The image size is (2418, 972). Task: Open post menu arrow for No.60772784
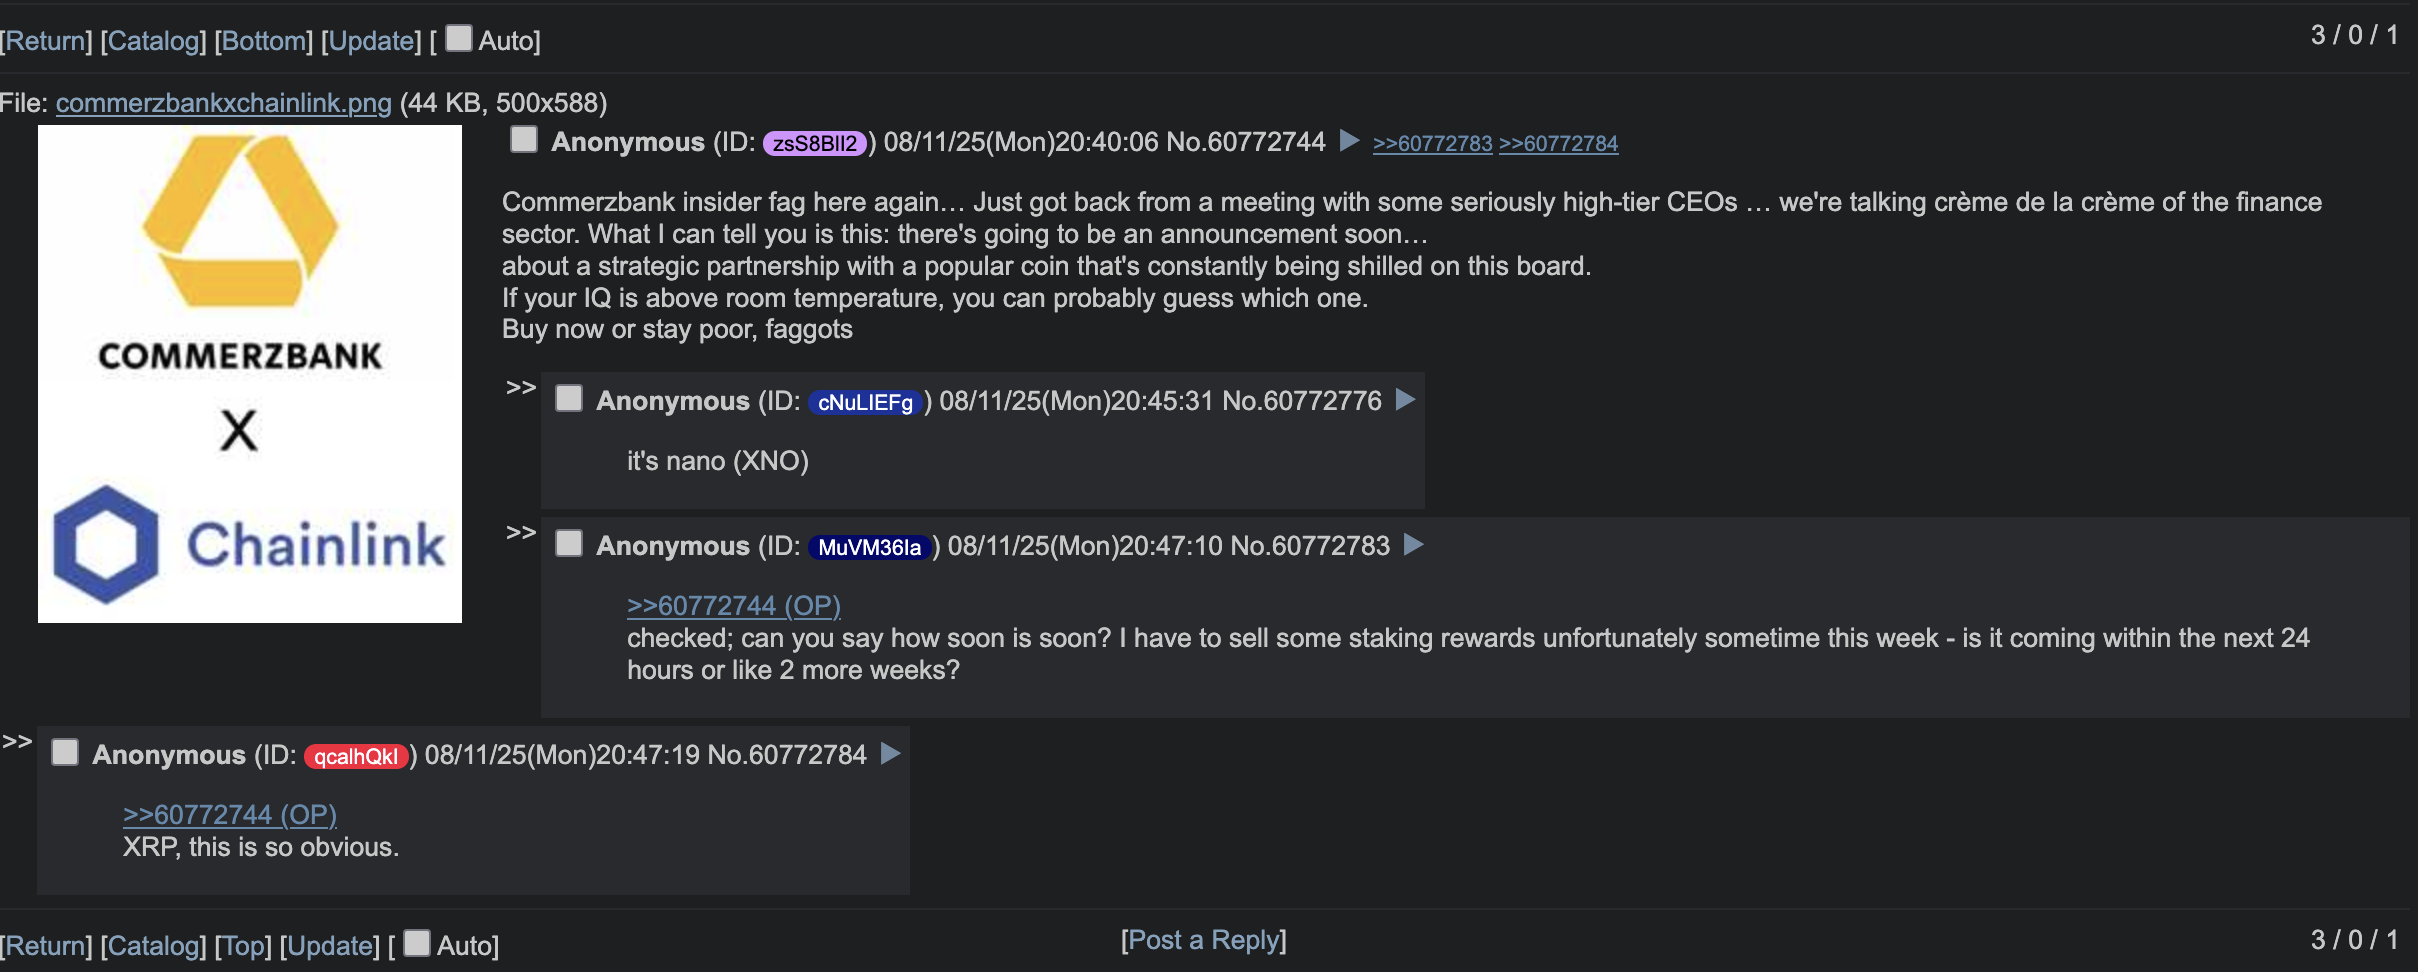pos(890,754)
